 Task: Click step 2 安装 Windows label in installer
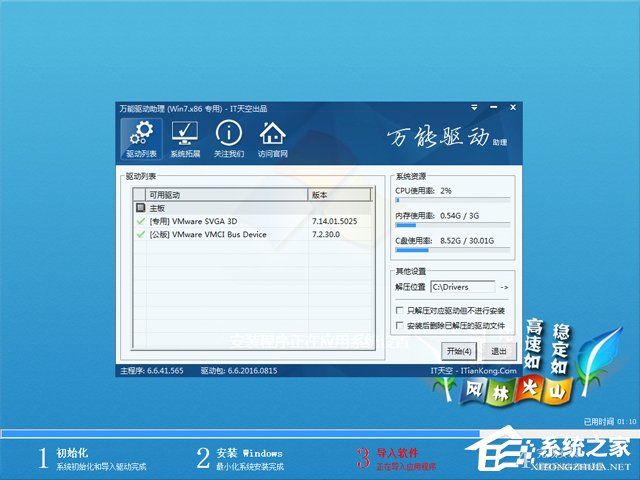249,453
